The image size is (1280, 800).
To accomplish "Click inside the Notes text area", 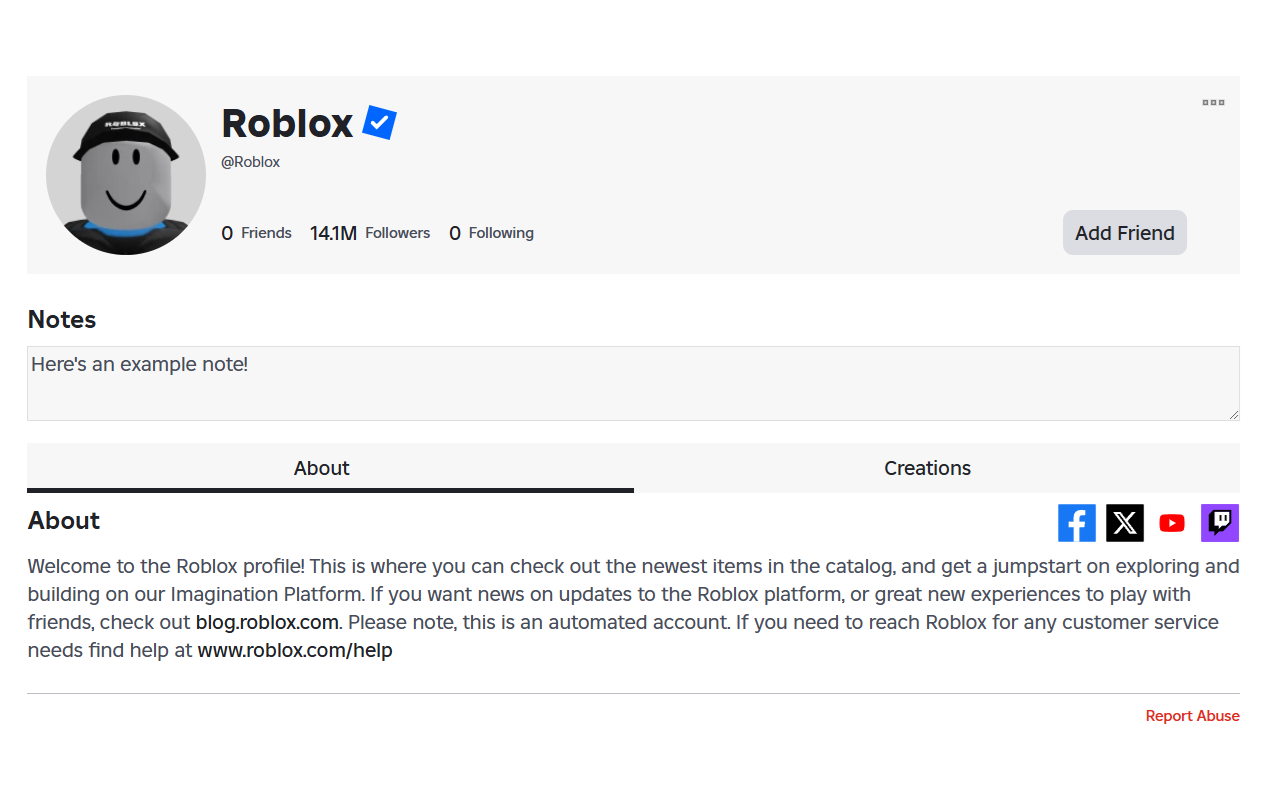I will point(633,383).
